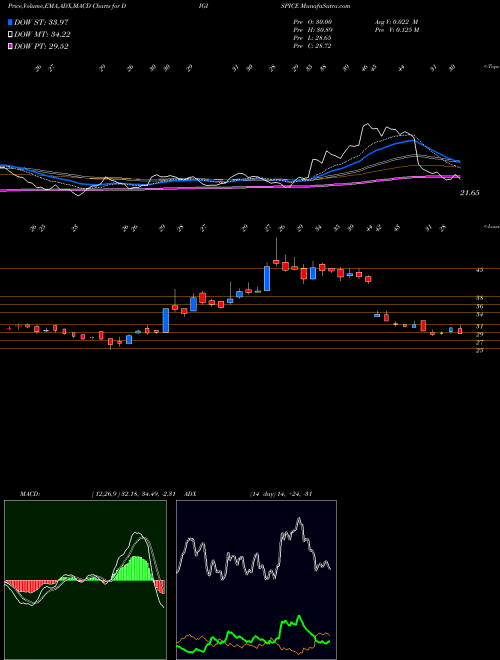Click the ADX label above blue panel
The image size is (500, 660).
(190, 494)
